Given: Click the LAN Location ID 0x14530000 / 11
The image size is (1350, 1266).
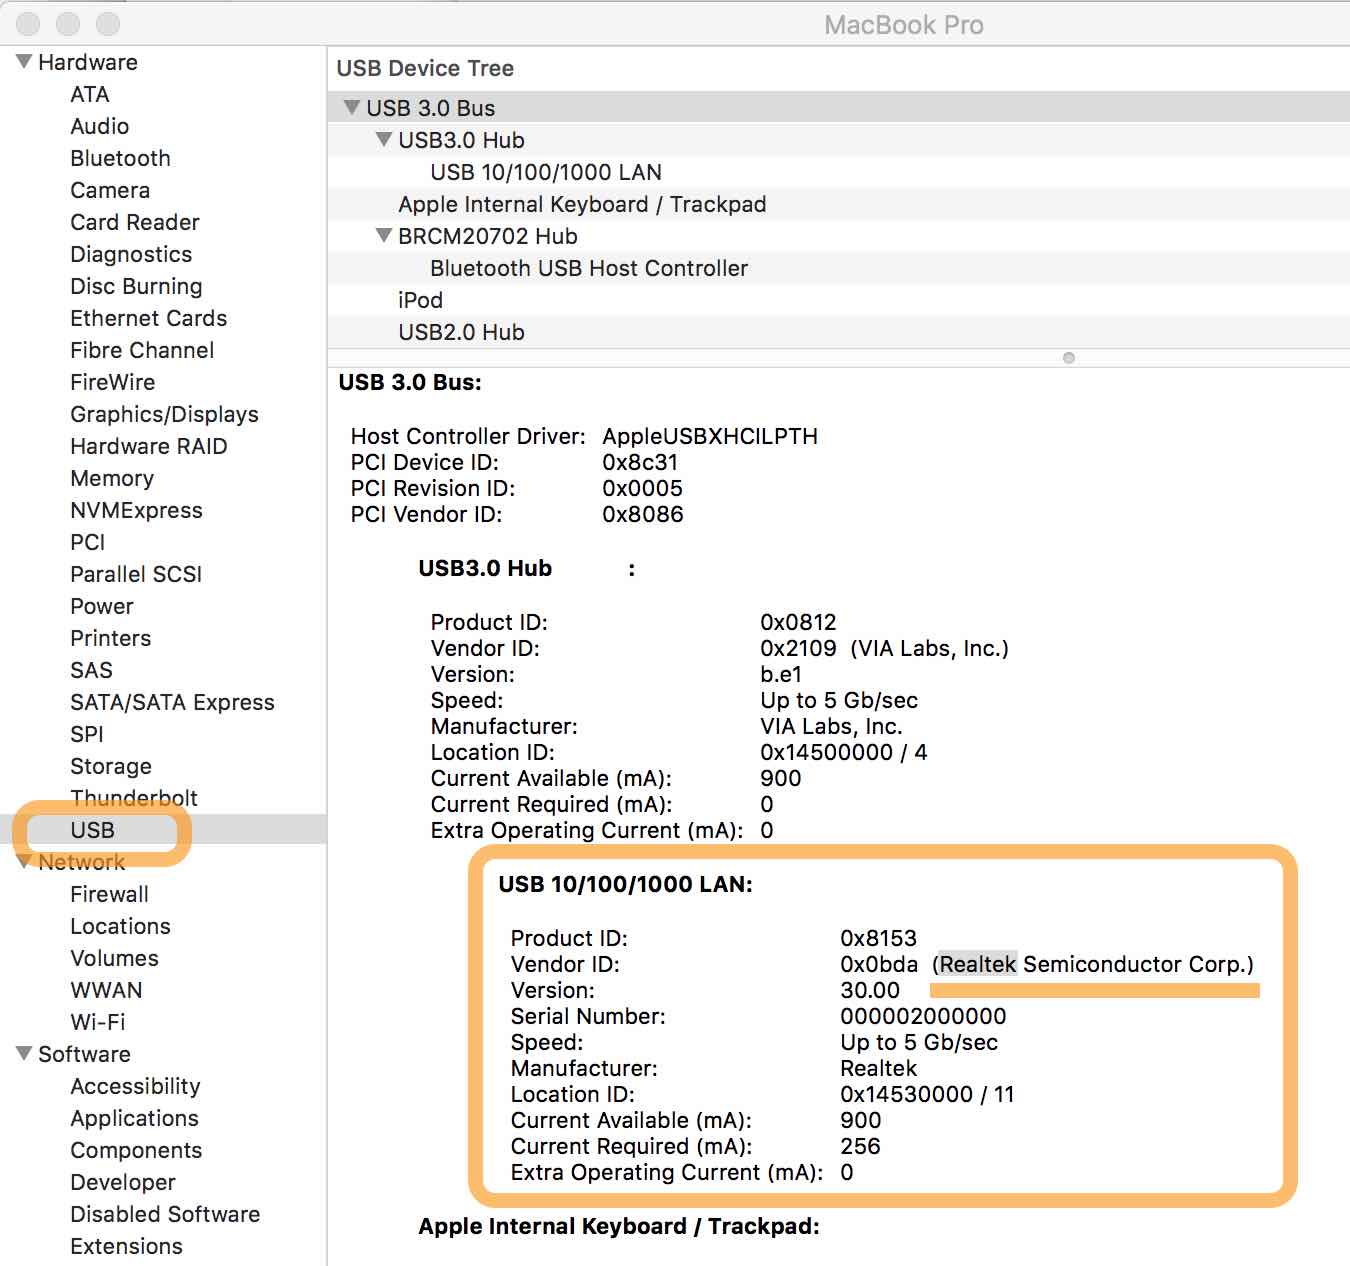Looking at the screenshot, I should [x=927, y=1094].
